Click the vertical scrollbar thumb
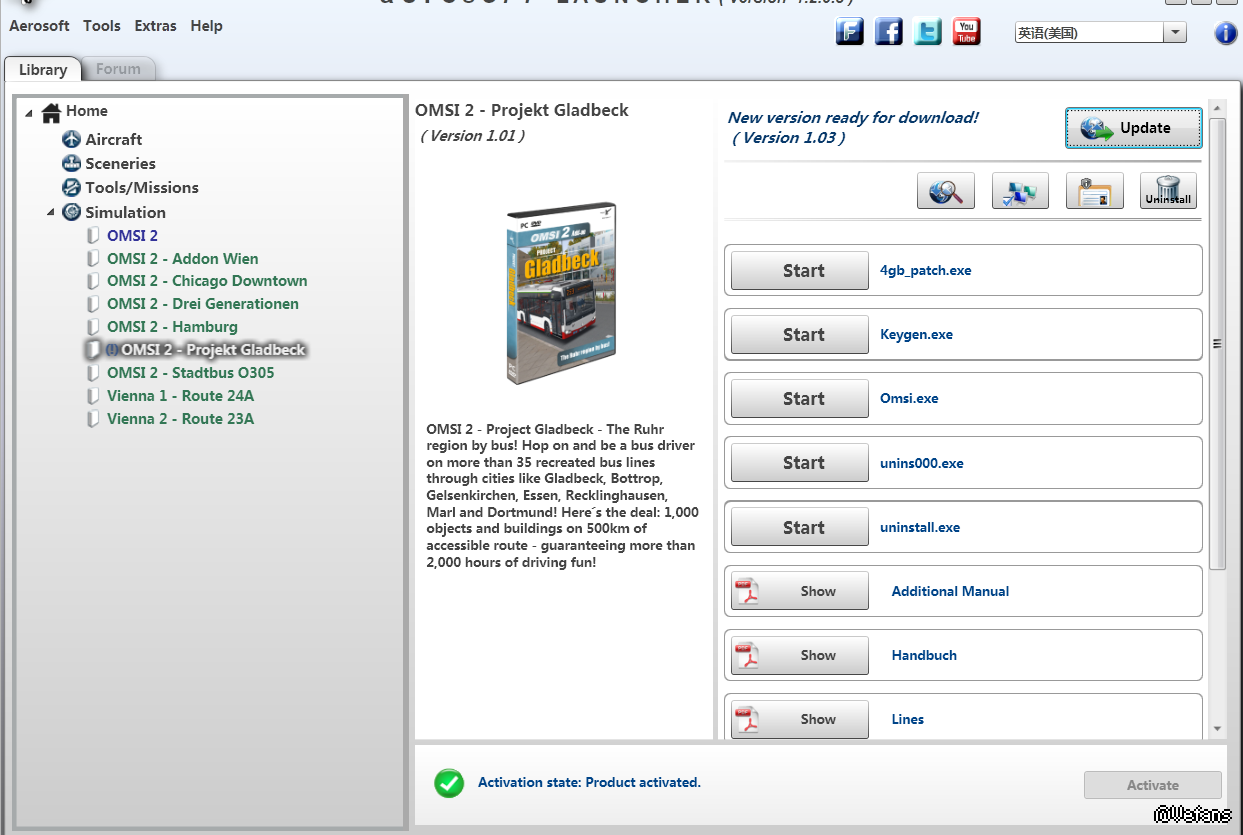This screenshot has width=1243, height=835. point(1217,343)
